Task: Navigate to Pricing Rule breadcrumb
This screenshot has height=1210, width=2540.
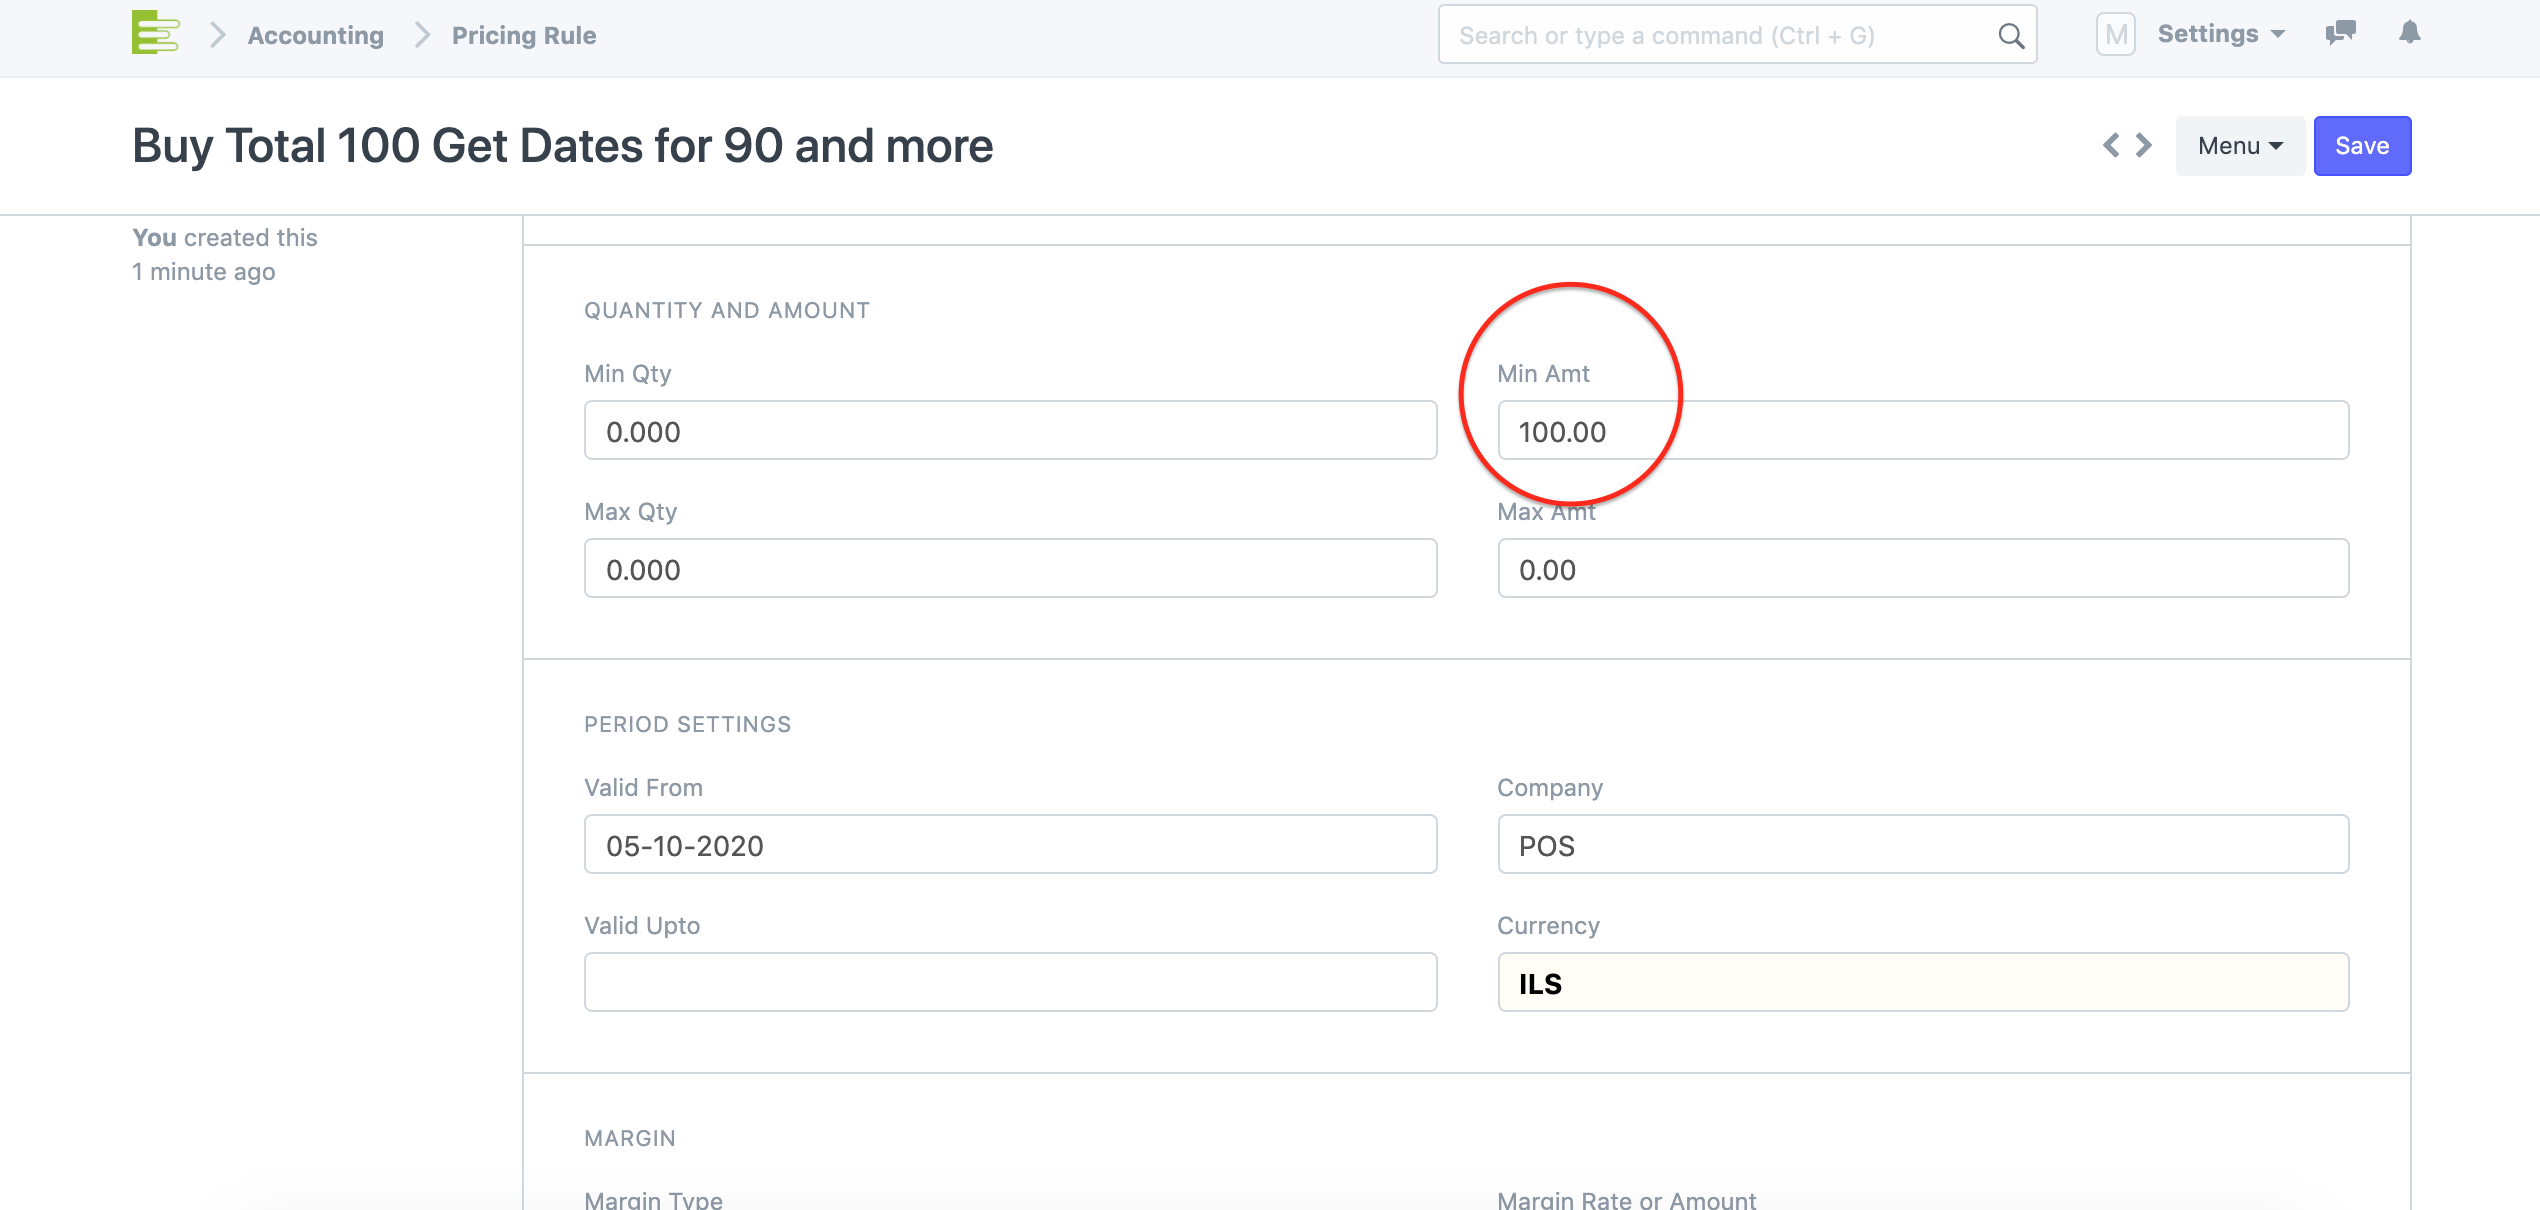Action: pyautogui.click(x=523, y=36)
